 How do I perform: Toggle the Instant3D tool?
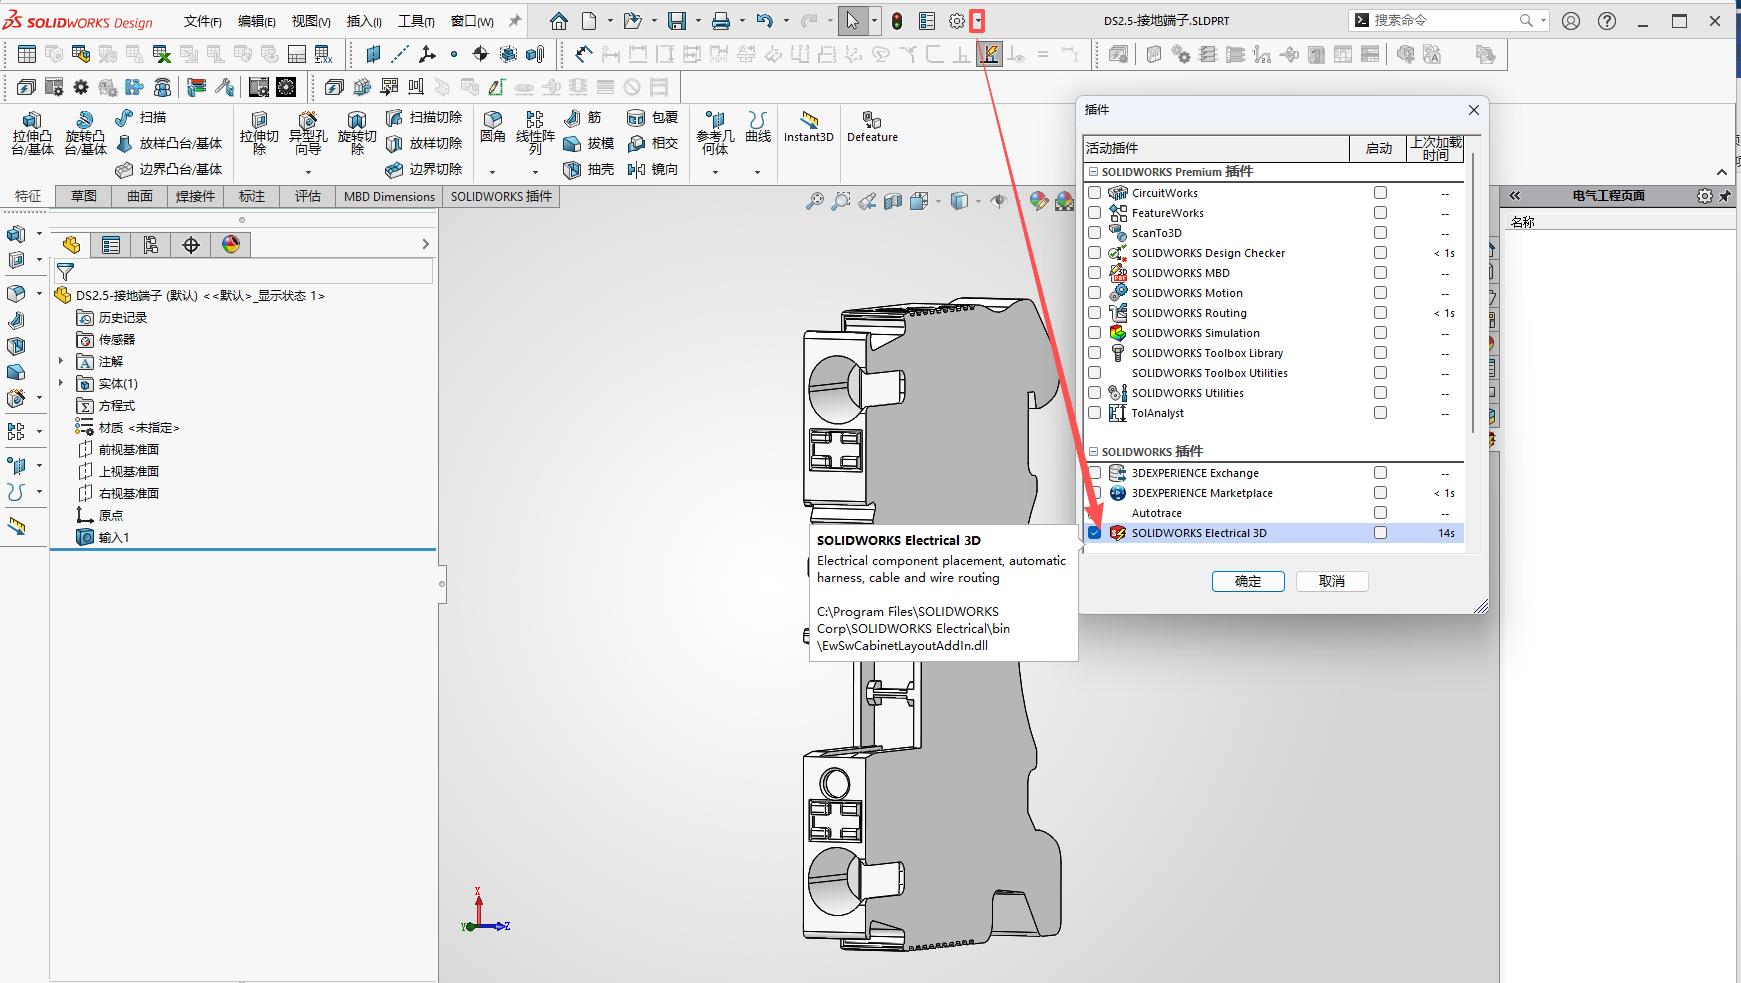click(x=809, y=128)
